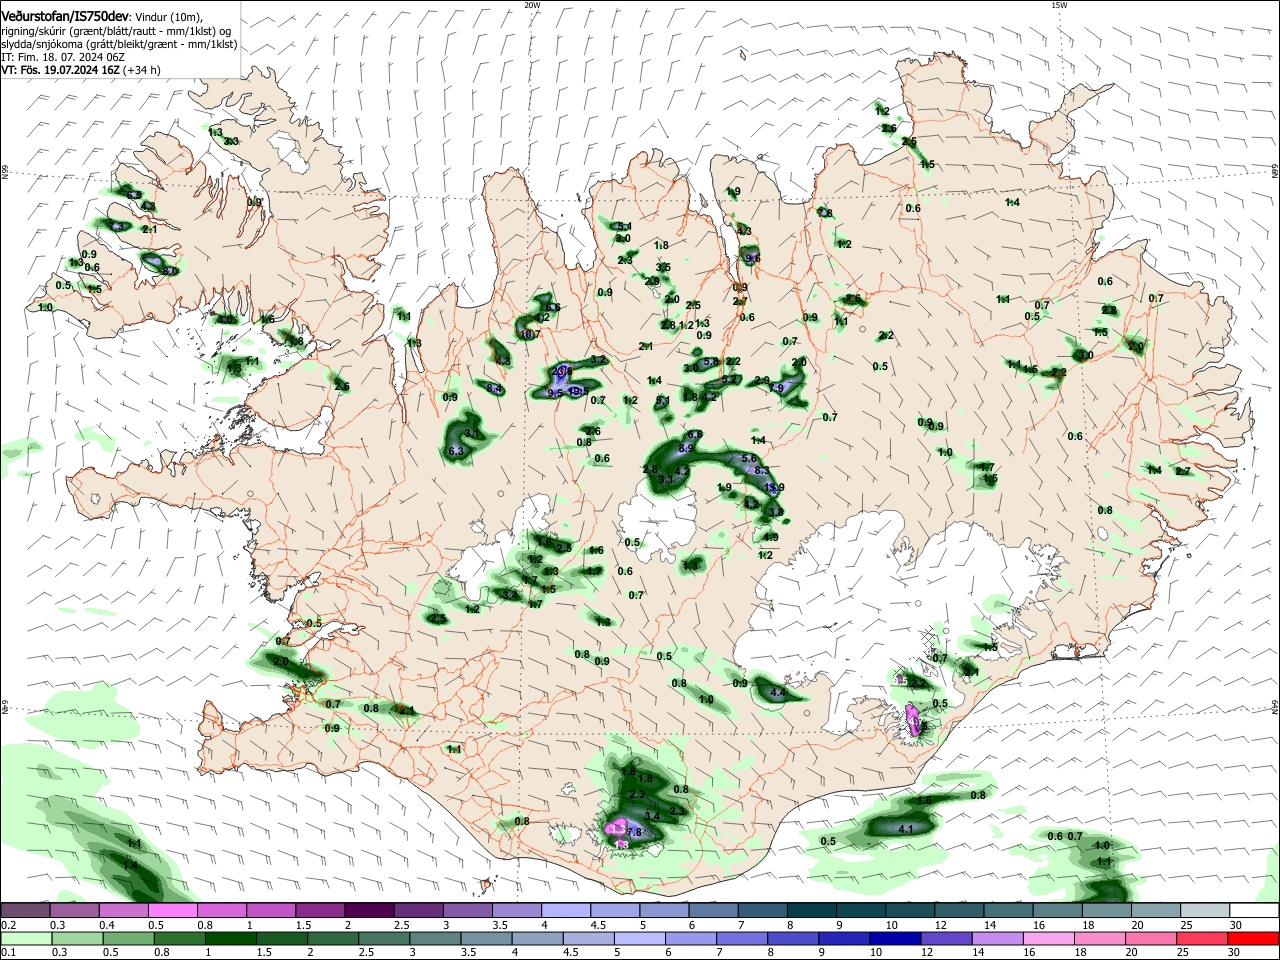This screenshot has width=1280, height=960.
Task: Click the precipitation value '23.8' on the map
Action: (x=562, y=371)
